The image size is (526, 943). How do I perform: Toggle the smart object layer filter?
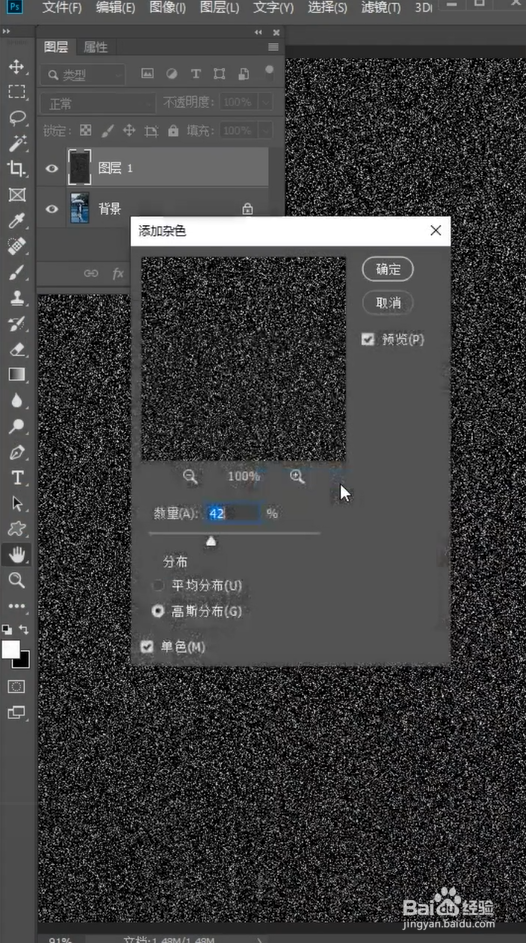pos(243,73)
